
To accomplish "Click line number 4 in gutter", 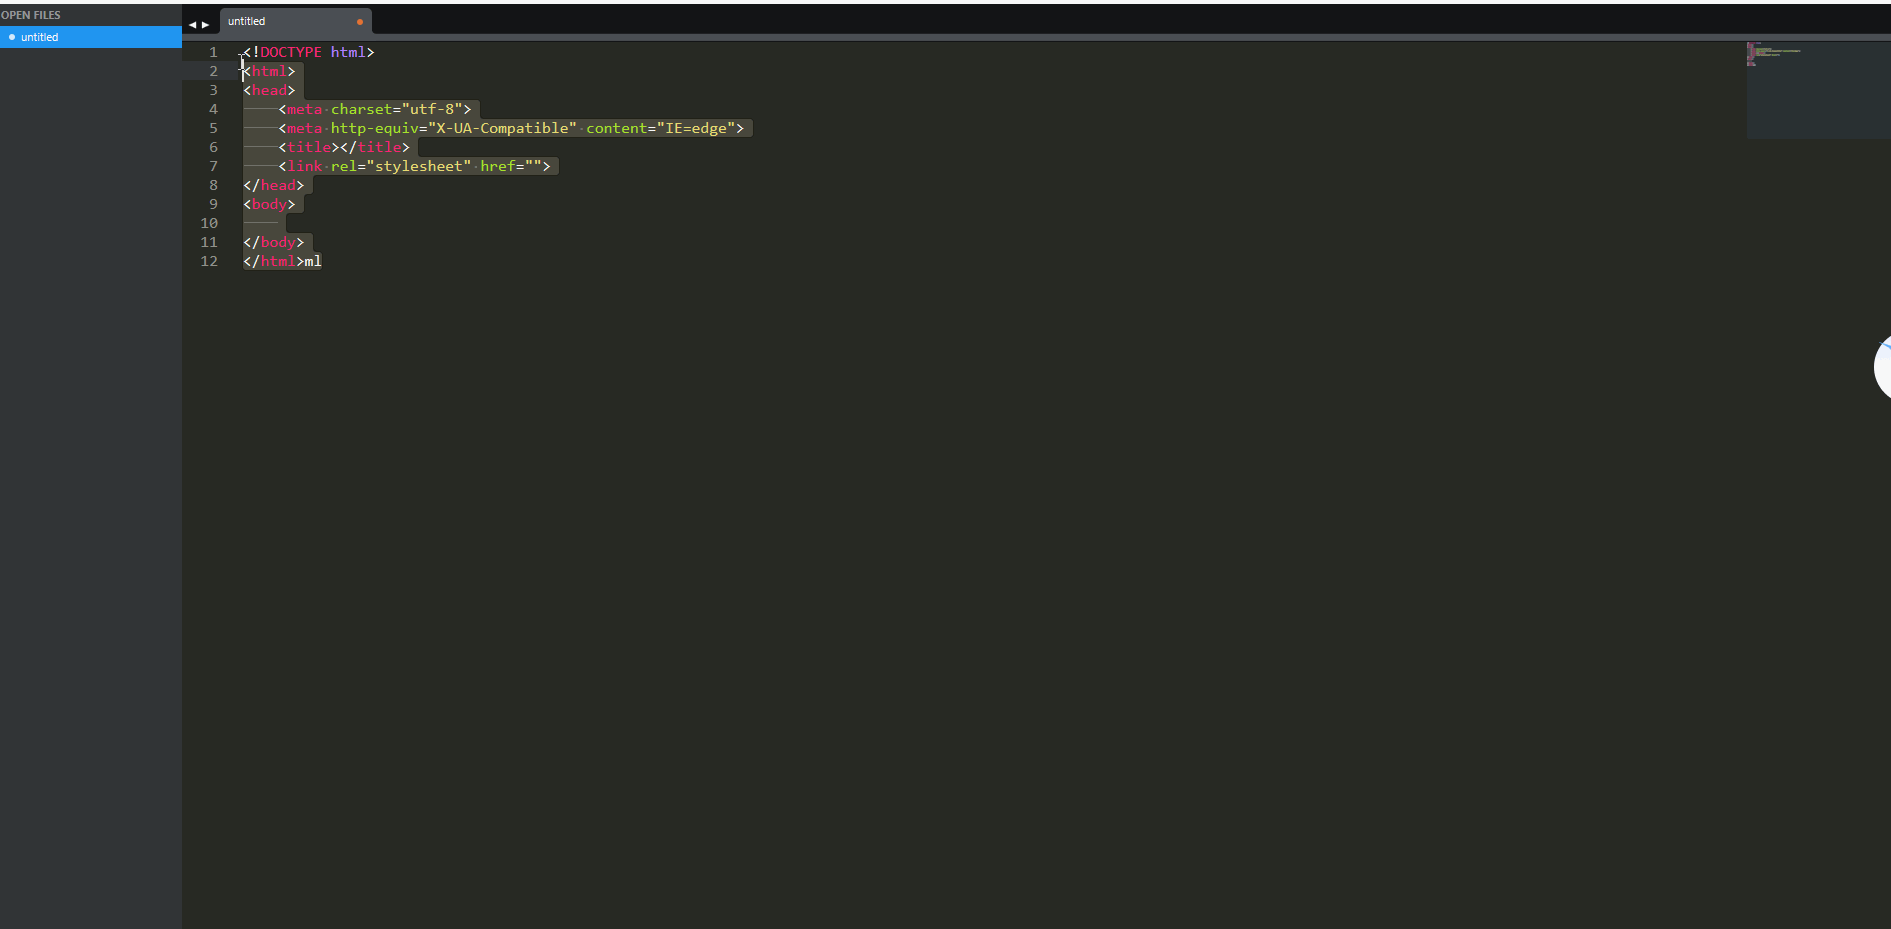I will [213, 109].
